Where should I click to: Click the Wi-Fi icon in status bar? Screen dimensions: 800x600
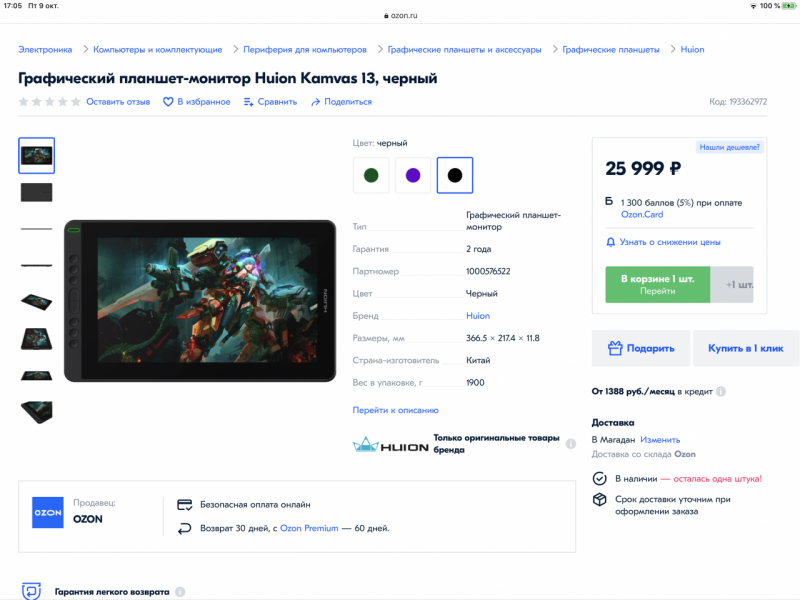(x=753, y=6)
